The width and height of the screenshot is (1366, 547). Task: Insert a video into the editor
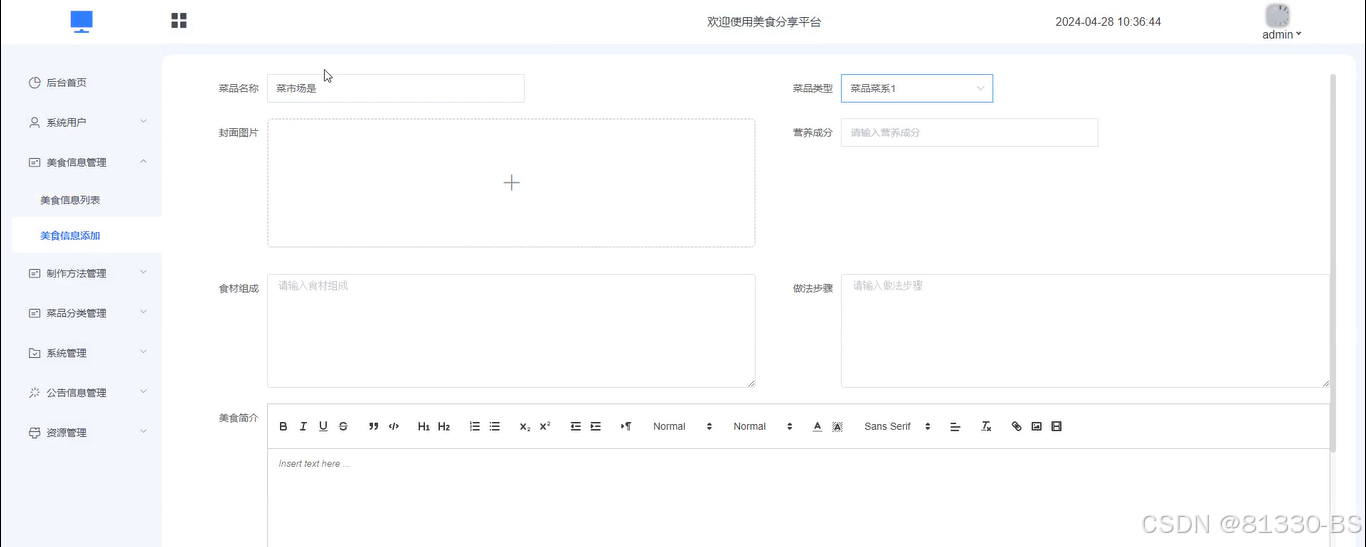[x=1057, y=426]
